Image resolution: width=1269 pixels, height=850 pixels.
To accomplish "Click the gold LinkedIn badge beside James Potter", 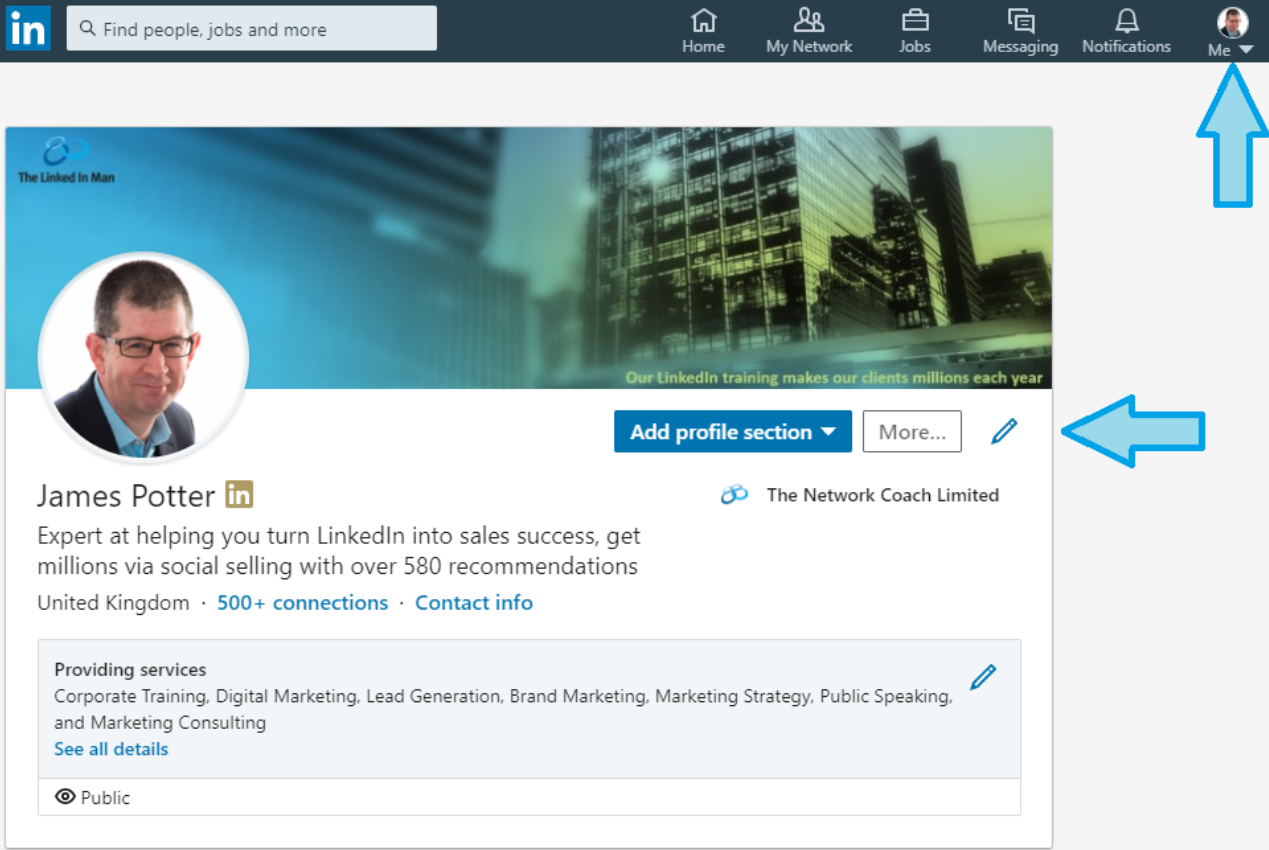I will [x=239, y=493].
